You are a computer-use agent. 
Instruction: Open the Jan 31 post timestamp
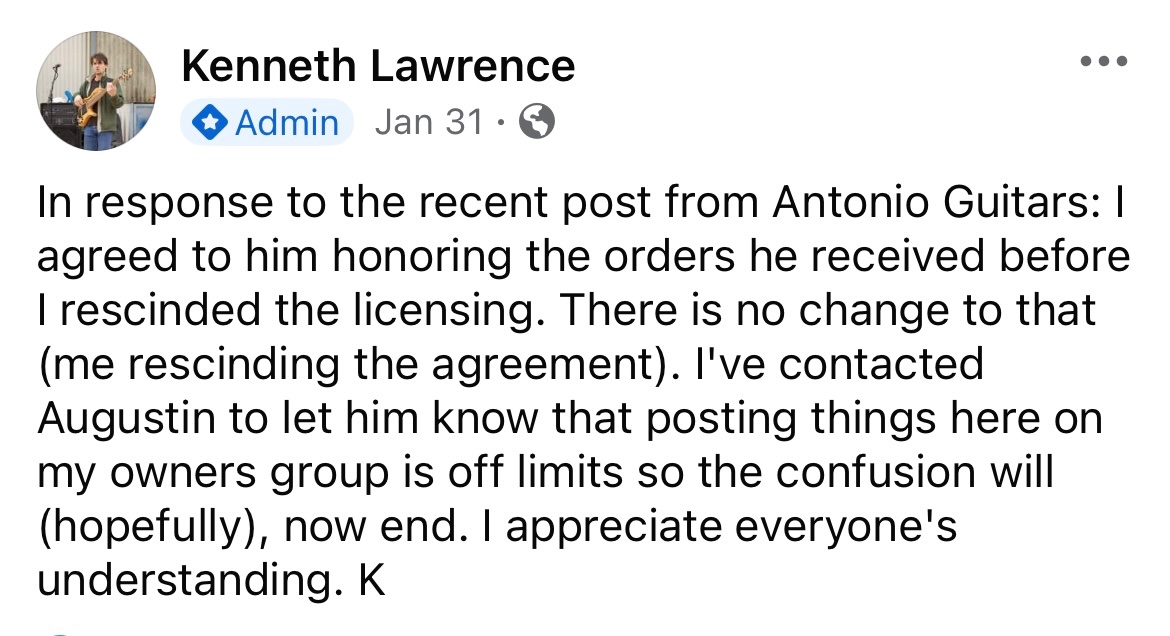tap(428, 122)
